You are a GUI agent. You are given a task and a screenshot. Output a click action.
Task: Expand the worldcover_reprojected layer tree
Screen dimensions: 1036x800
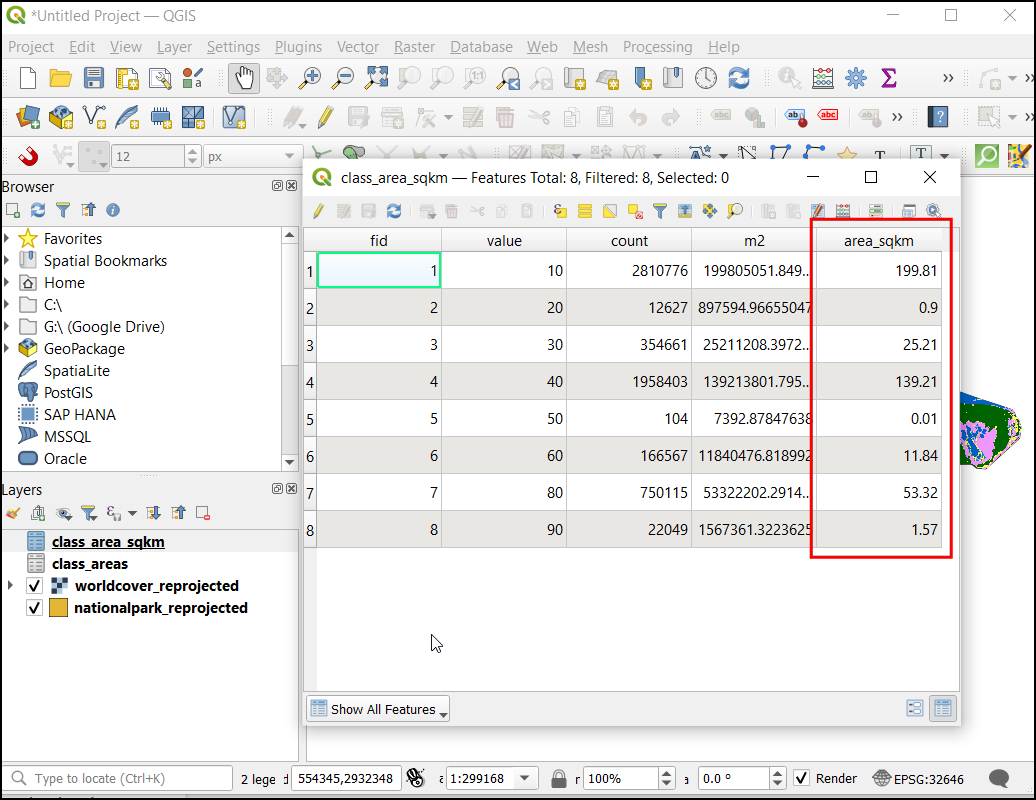(x=10, y=586)
